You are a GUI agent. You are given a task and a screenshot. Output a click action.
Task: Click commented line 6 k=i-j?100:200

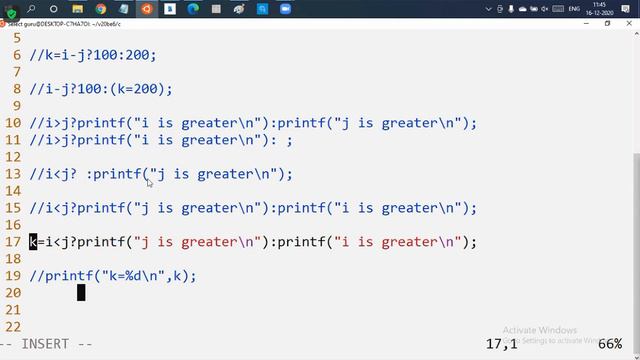pos(93,55)
